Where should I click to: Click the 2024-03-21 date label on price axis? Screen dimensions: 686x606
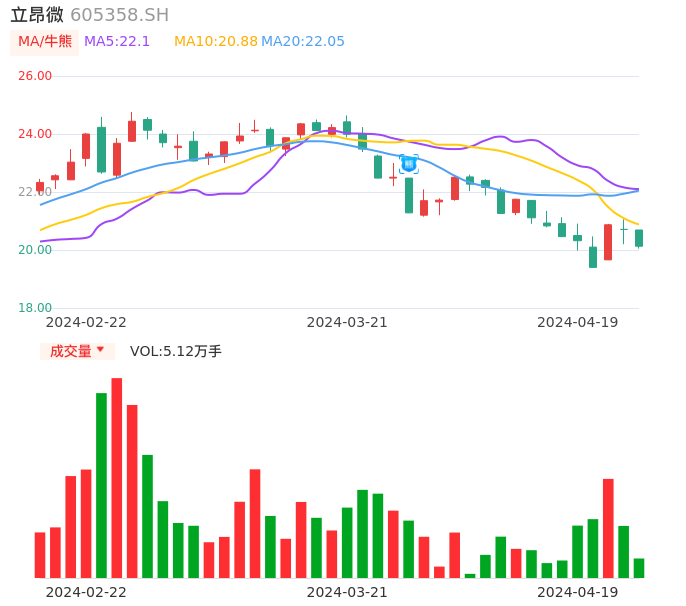[346, 322]
